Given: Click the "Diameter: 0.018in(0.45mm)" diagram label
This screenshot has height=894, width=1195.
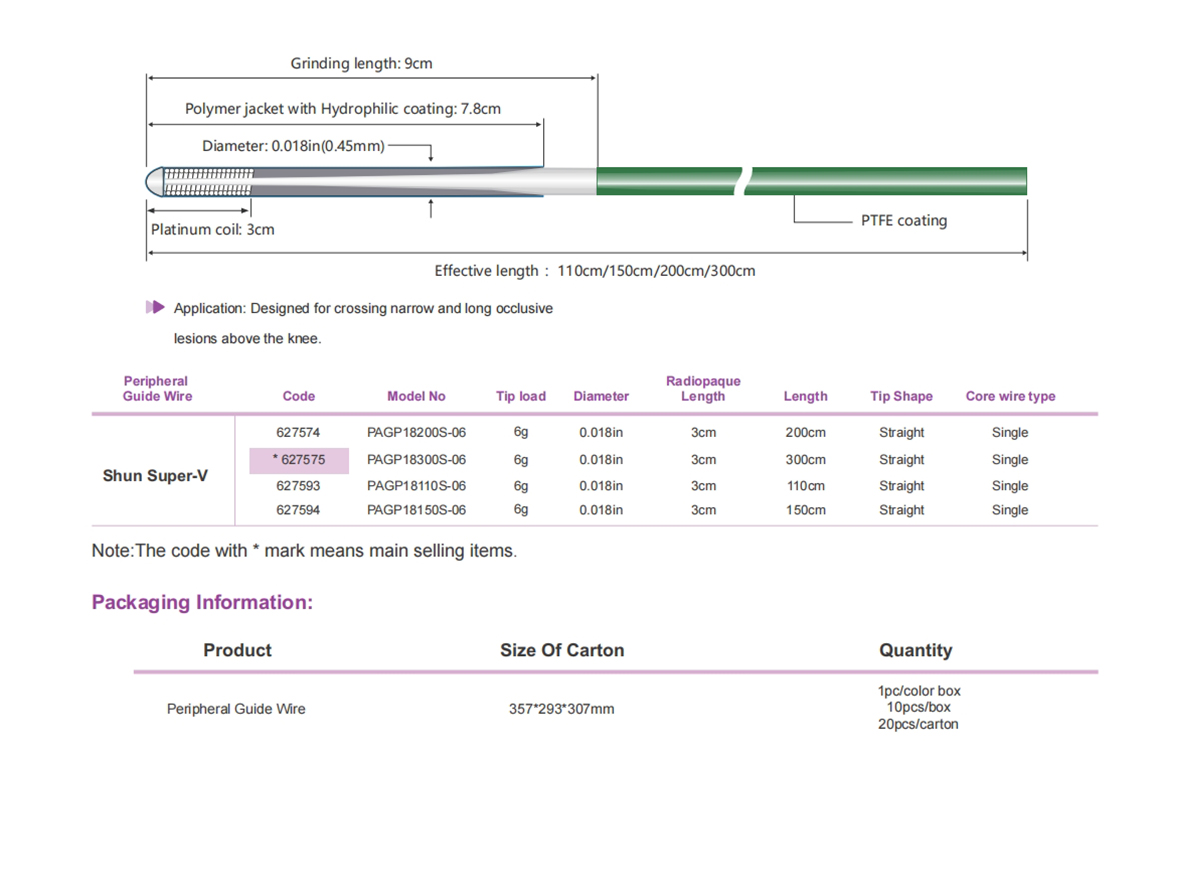Looking at the screenshot, I should click(293, 146).
